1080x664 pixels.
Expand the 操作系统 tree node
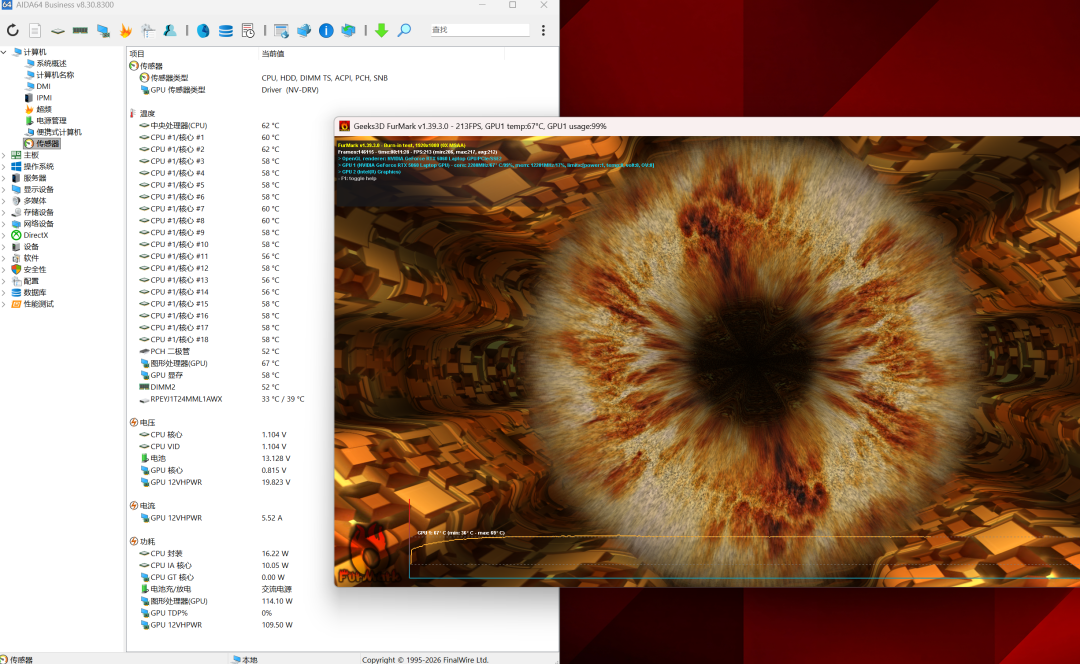coord(4,166)
